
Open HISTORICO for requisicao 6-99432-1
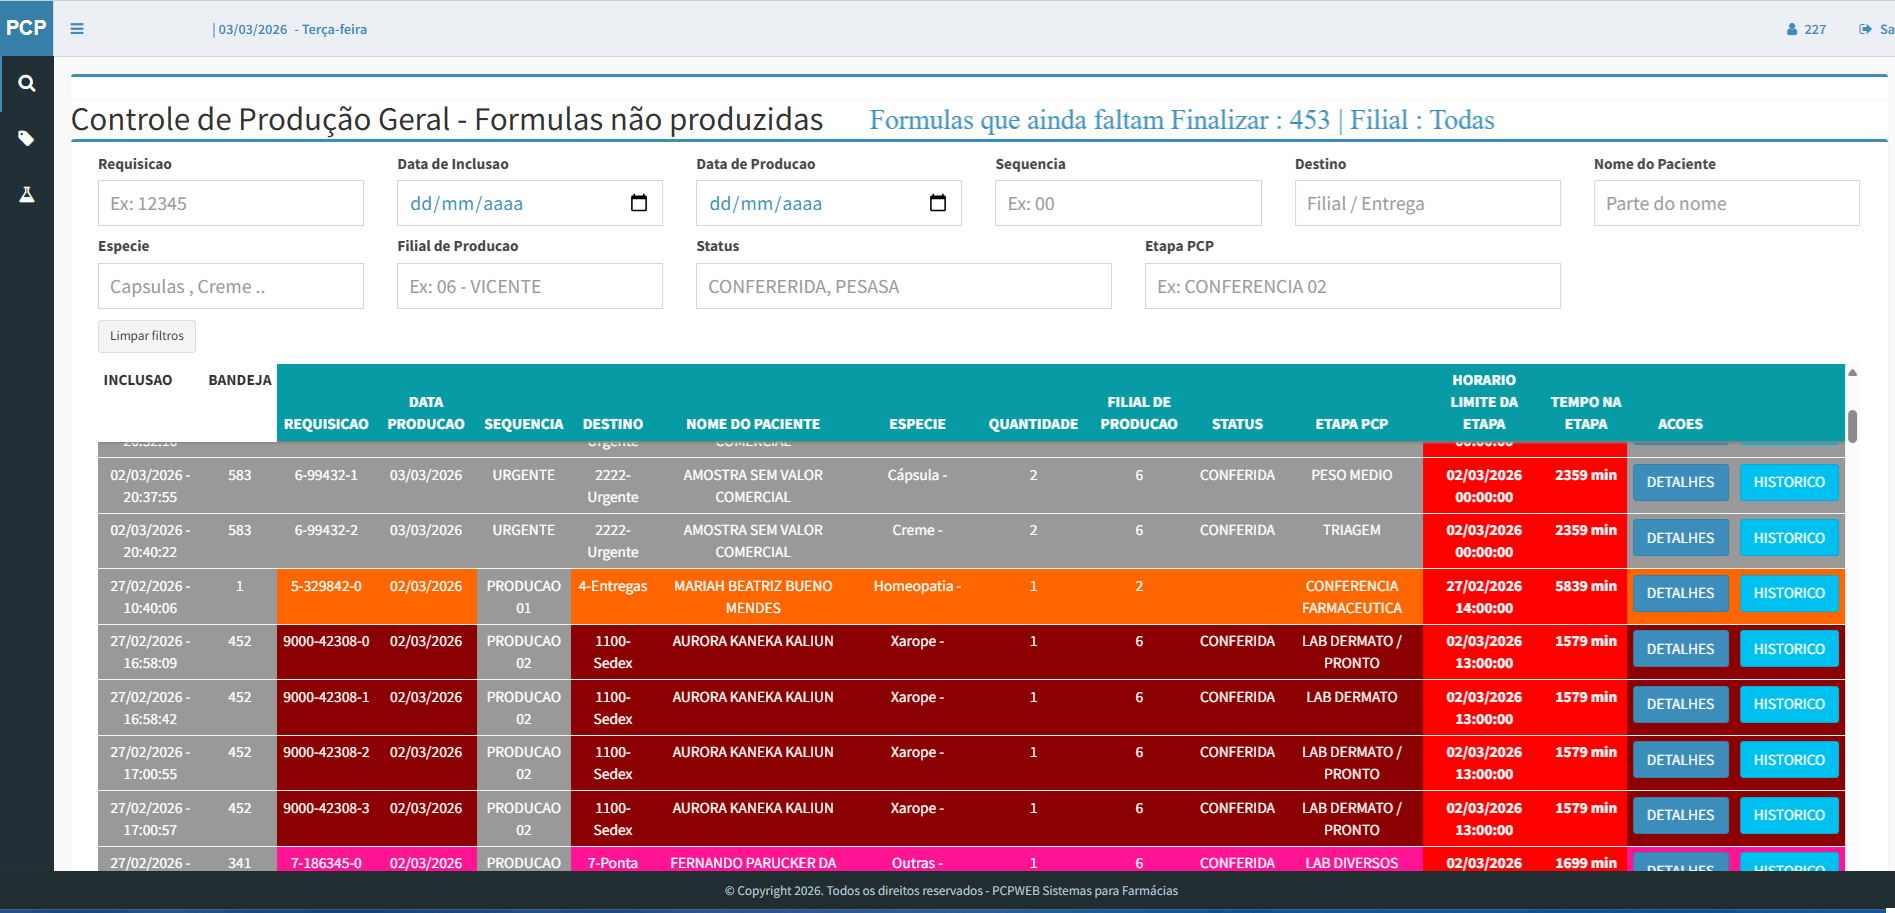pyautogui.click(x=1789, y=482)
